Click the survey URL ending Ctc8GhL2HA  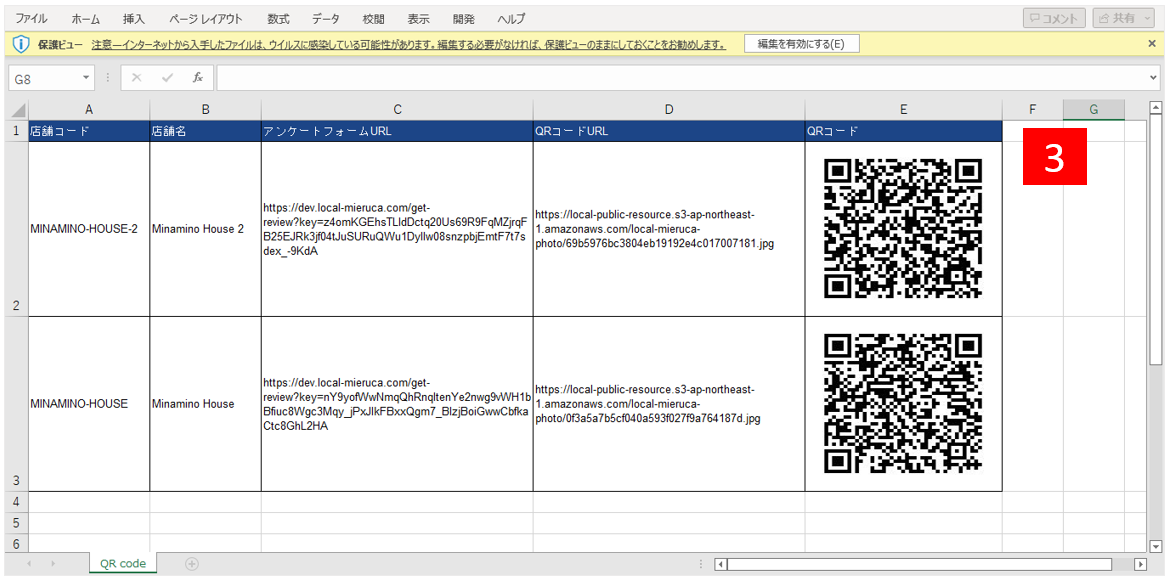tap(397, 404)
